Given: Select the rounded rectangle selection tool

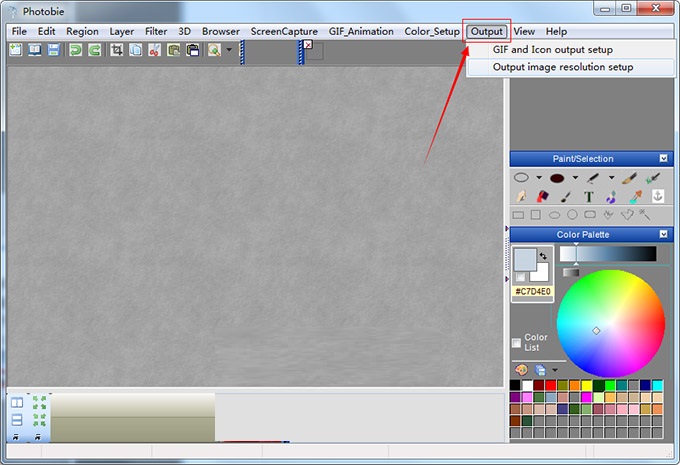Looking at the screenshot, I should [x=590, y=215].
